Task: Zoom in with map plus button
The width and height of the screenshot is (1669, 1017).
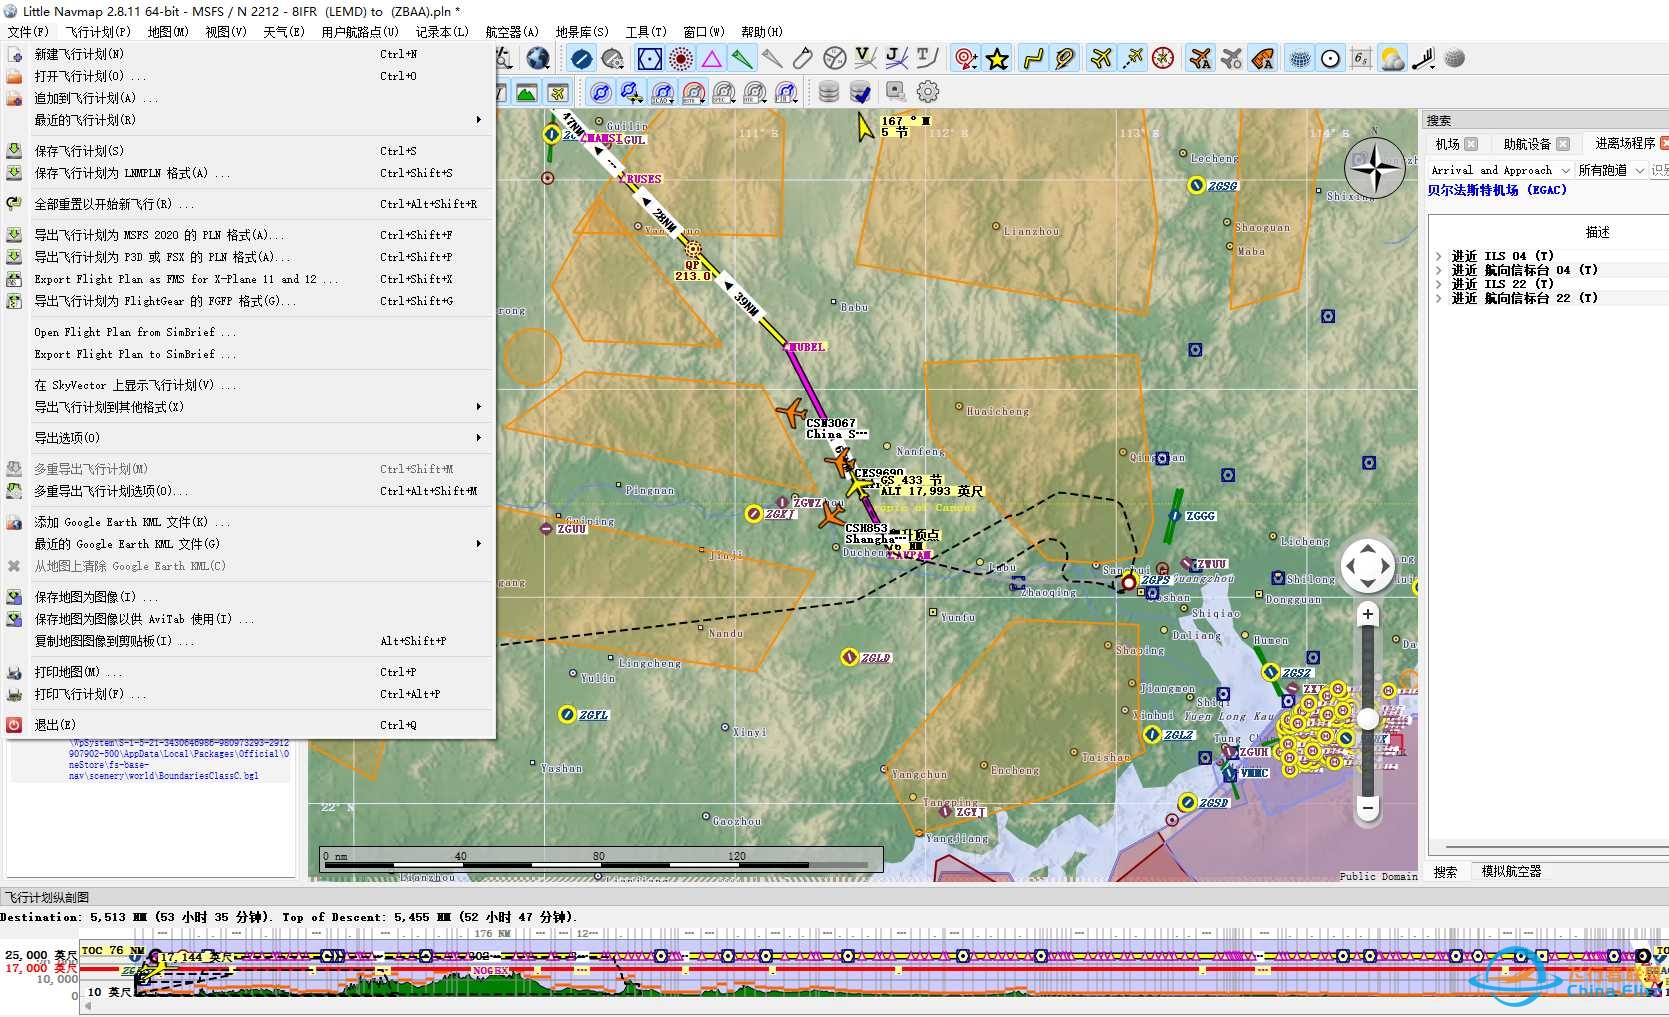Action: point(1368,614)
